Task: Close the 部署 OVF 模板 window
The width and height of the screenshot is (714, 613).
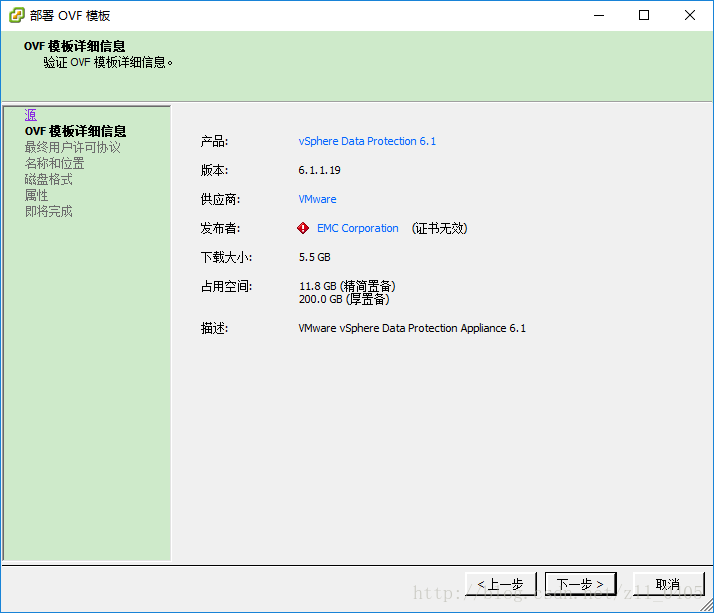Action: 690,15
